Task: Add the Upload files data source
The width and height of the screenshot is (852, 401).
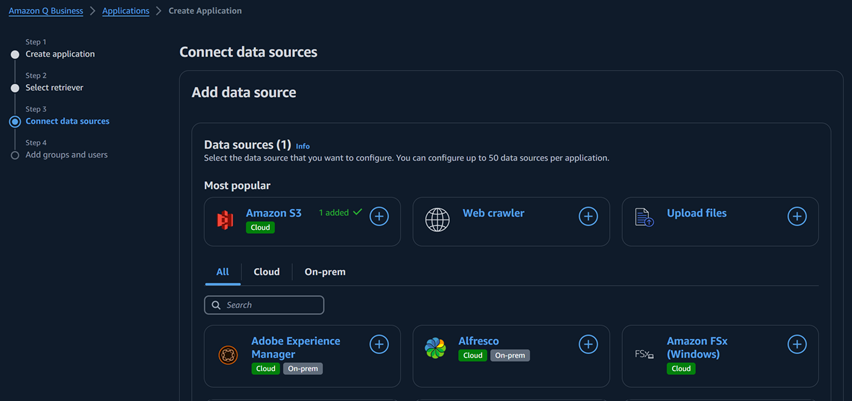Action: [x=797, y=216]
